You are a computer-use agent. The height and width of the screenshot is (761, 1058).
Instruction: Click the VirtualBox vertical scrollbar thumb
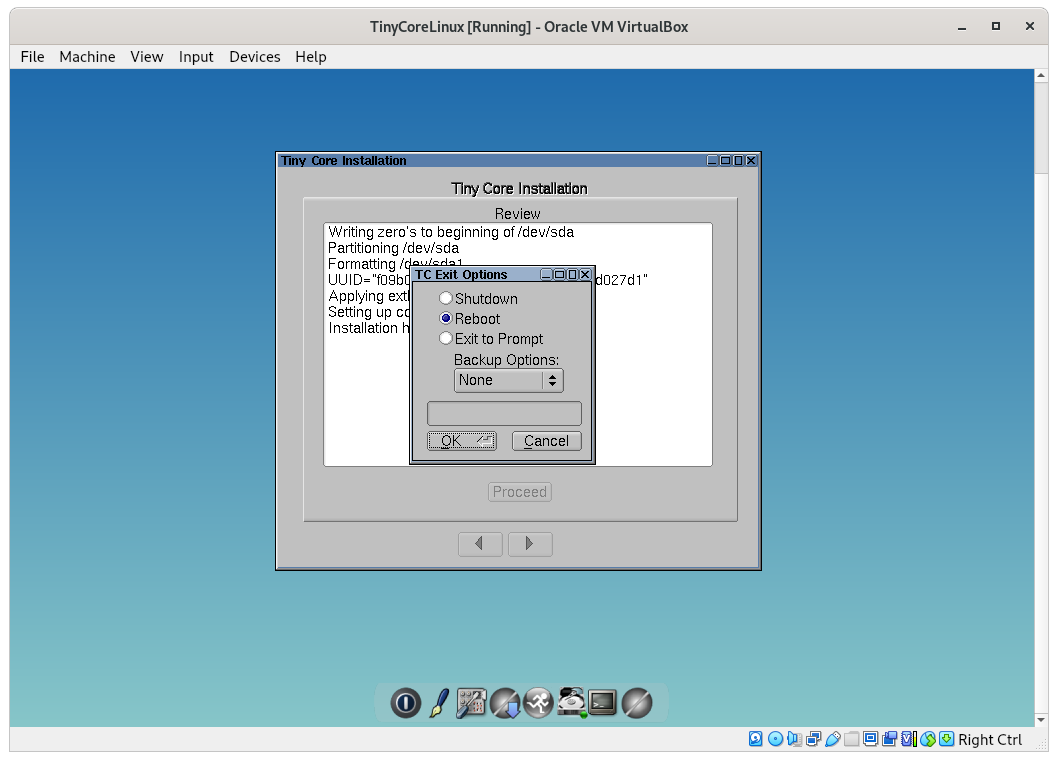pos(1041,128)
